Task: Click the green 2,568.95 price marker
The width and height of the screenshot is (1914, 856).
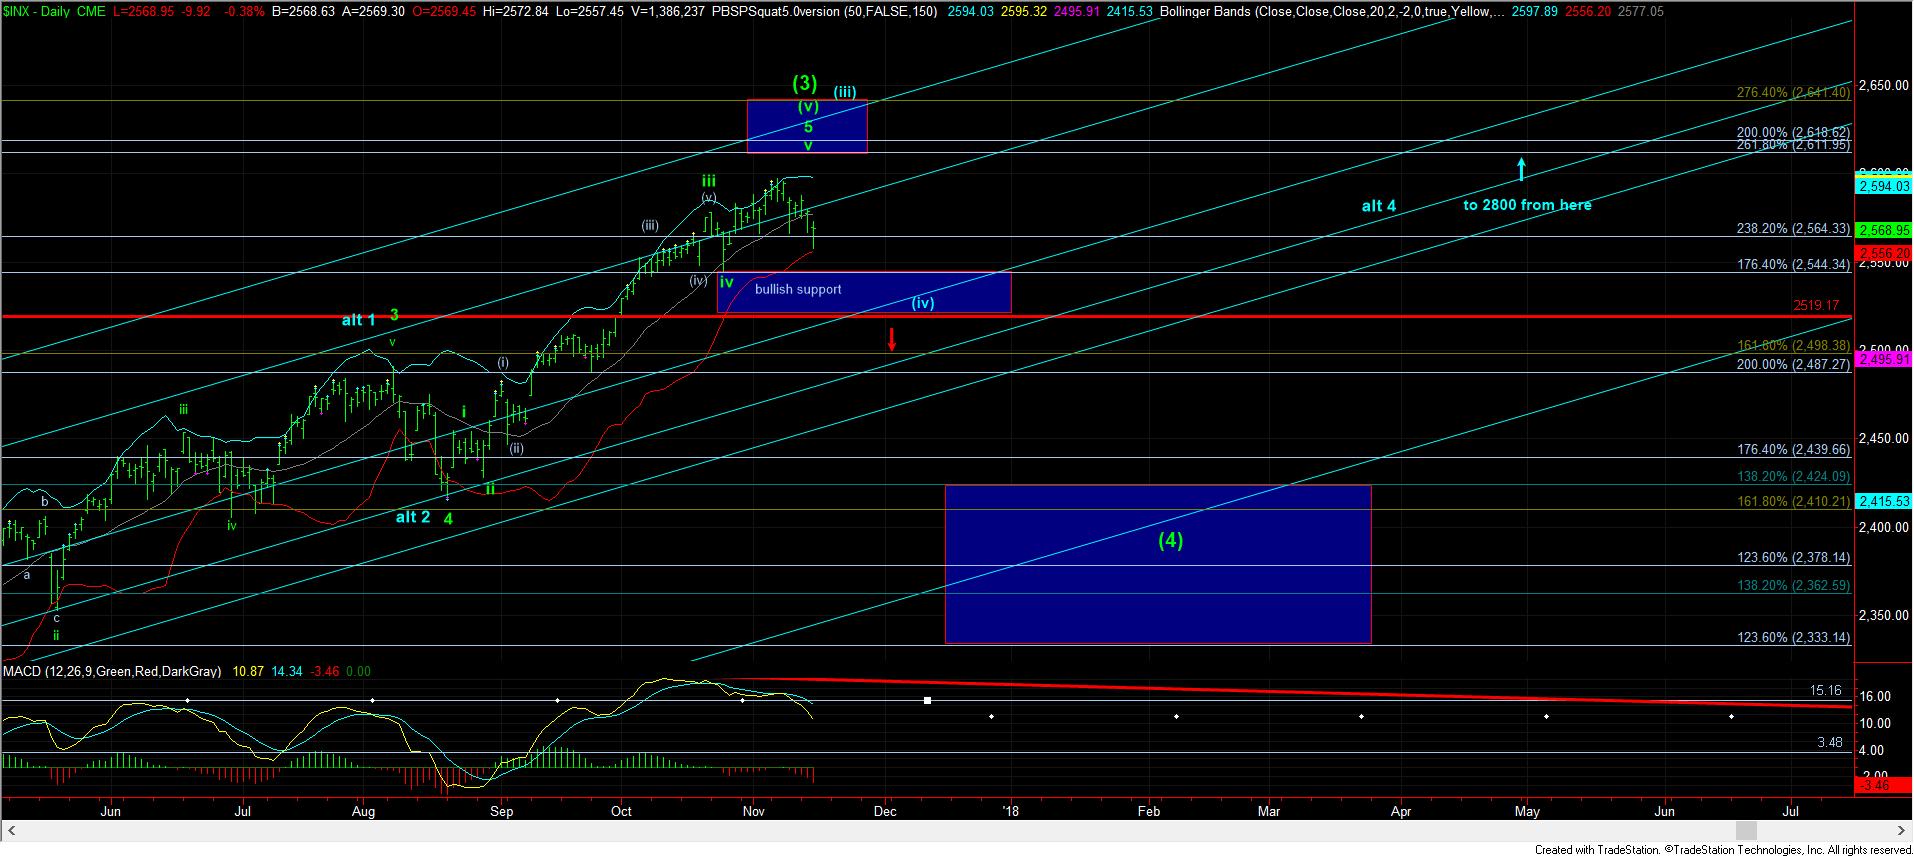Action: [1883, 230]
